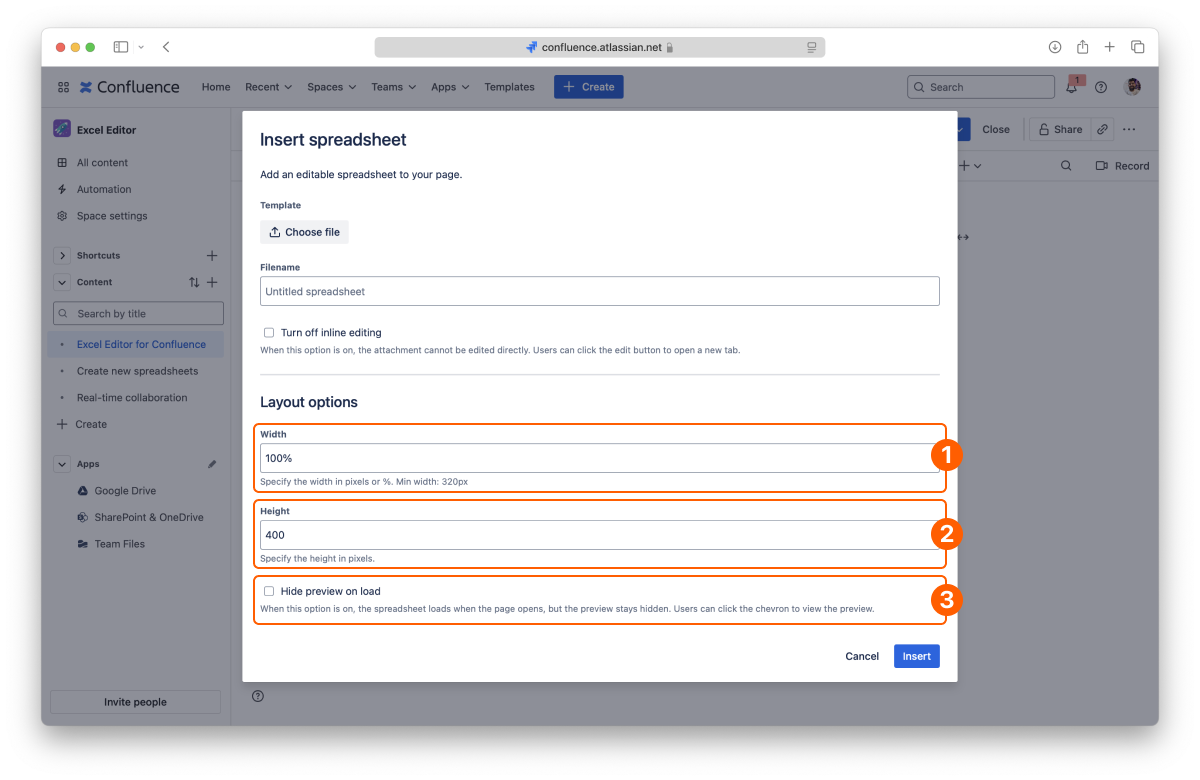Click the Excel Editor space icon
1200x780 pixels.
pos(62,129)
